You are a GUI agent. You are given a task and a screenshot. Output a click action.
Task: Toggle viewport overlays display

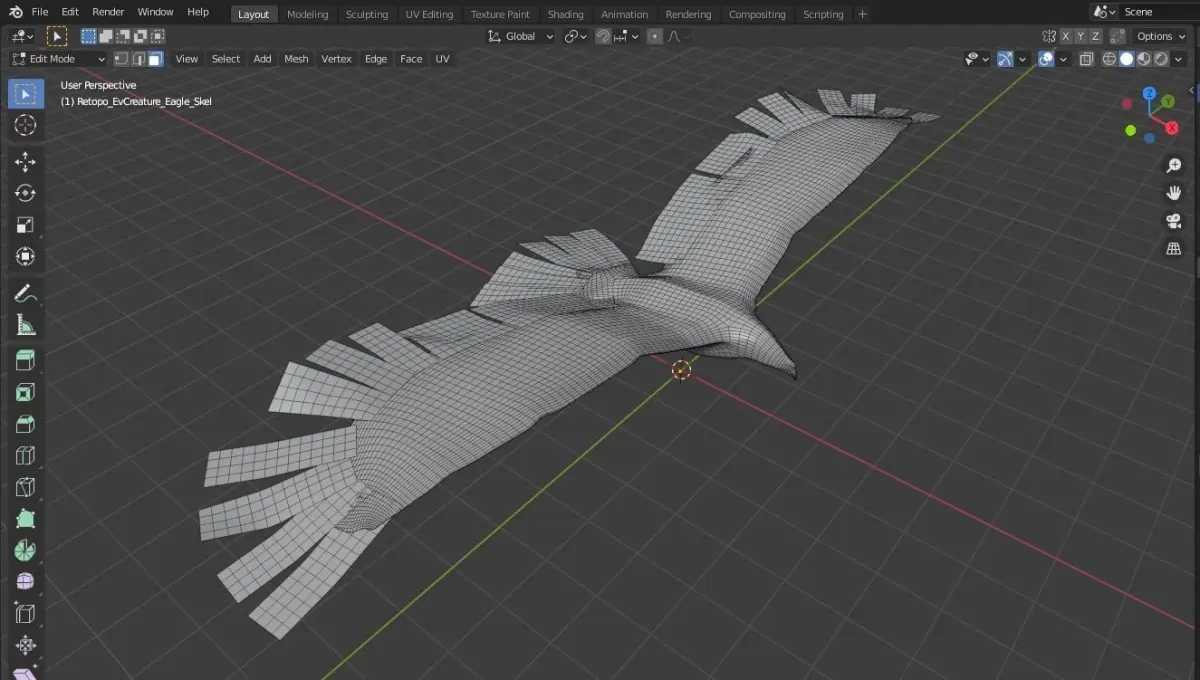[x=1046, y=59]
